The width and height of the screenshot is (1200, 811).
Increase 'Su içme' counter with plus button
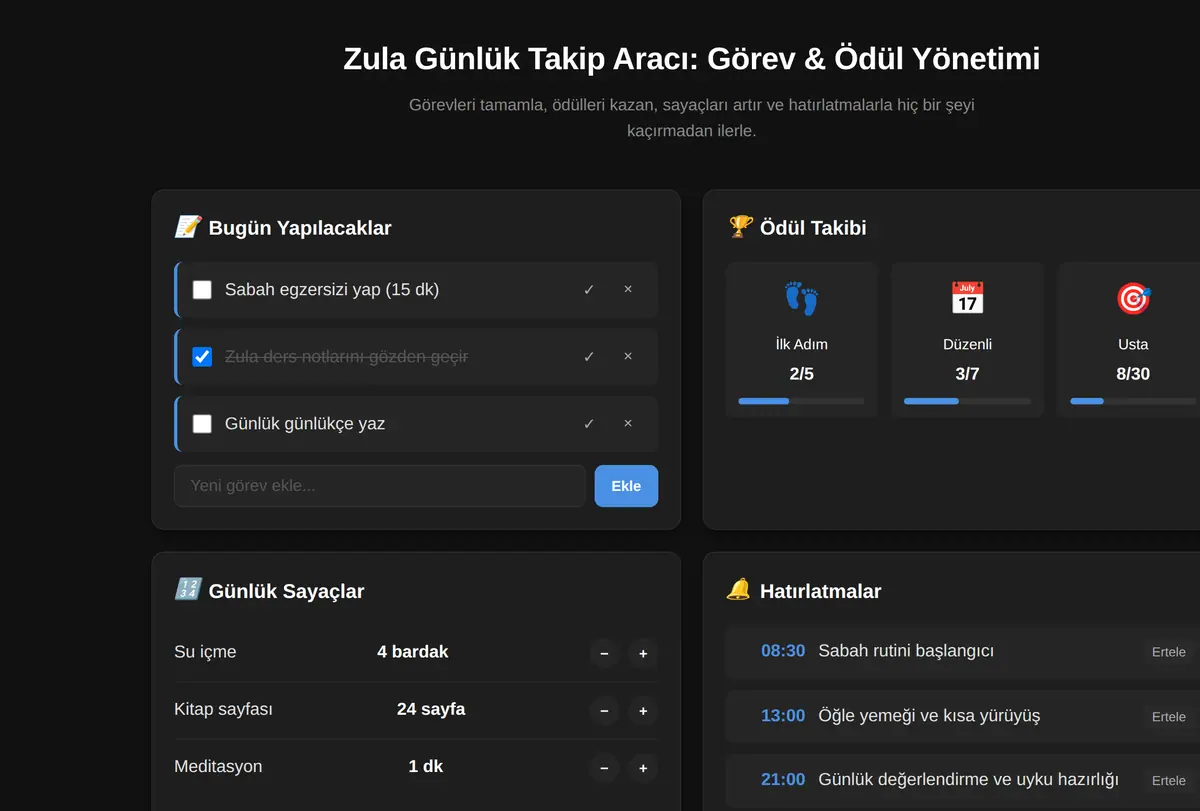pos(643,654)
